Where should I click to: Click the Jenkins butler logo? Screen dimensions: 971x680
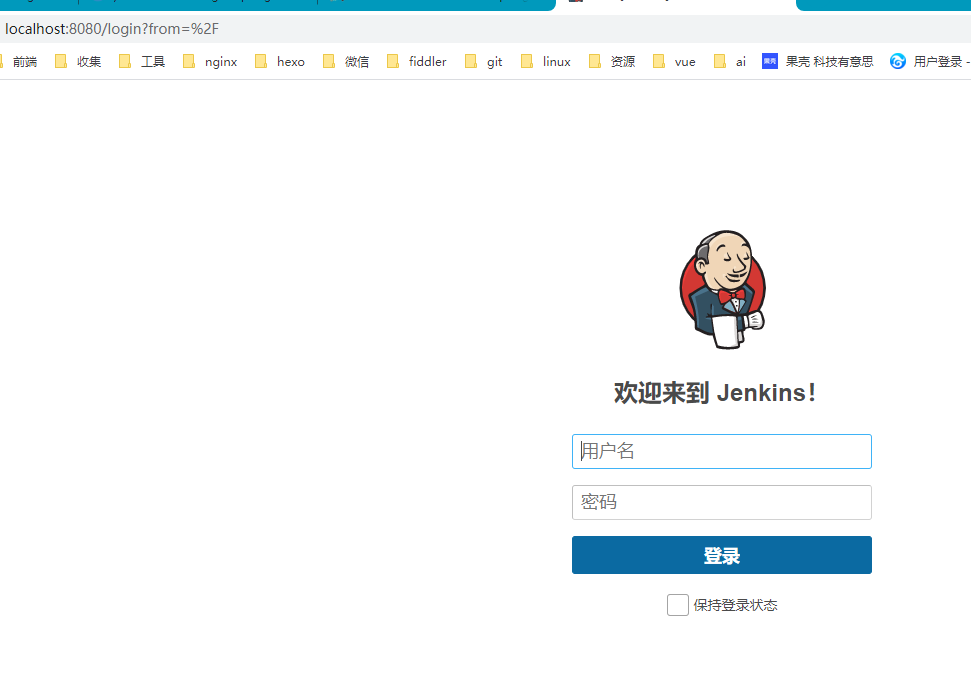[x=723, y=289]
